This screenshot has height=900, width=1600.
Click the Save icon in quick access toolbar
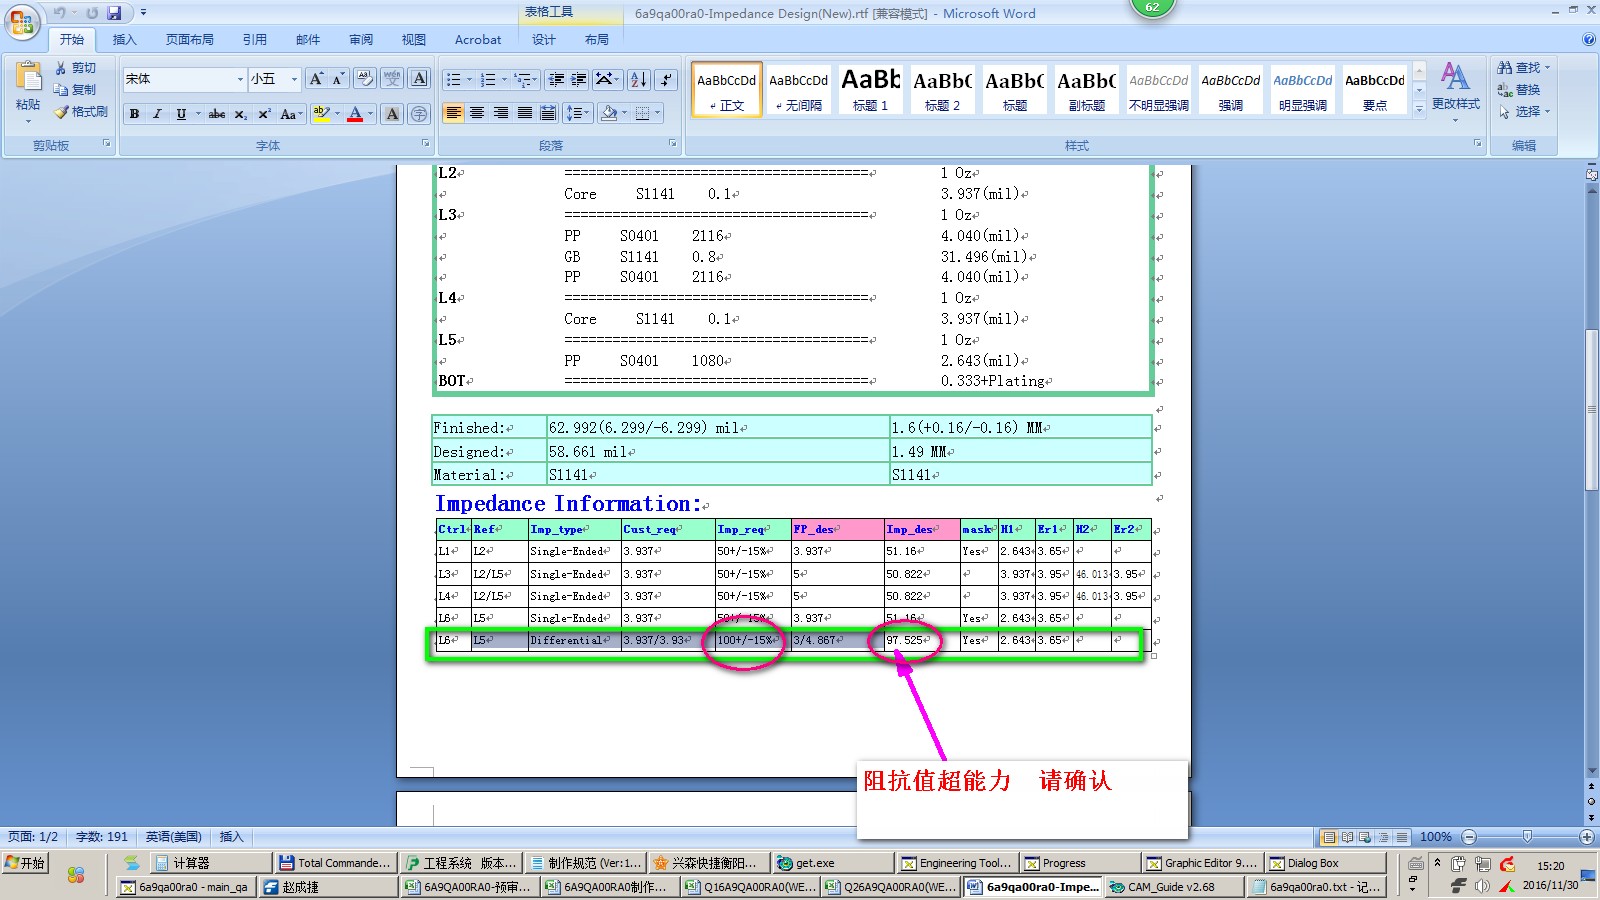point(114,13)
